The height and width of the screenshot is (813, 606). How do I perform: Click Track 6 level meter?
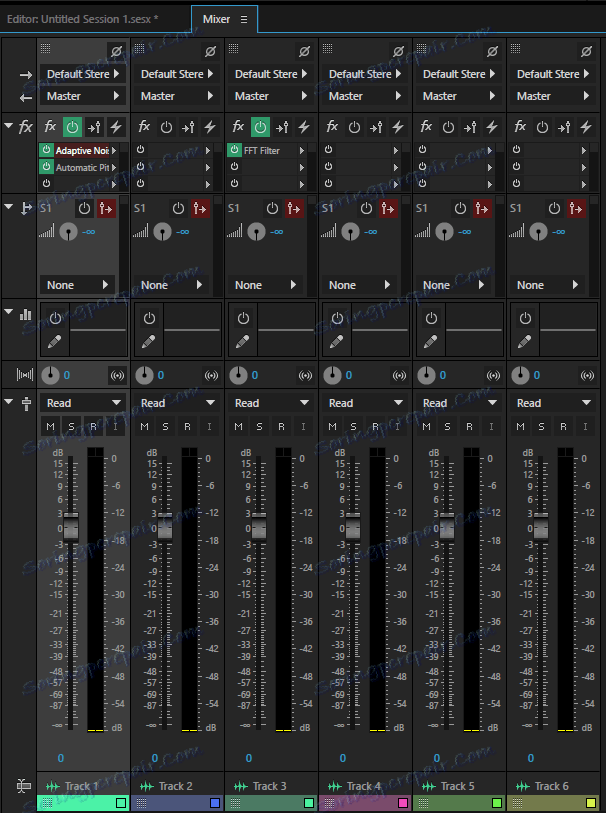(566, 590)
